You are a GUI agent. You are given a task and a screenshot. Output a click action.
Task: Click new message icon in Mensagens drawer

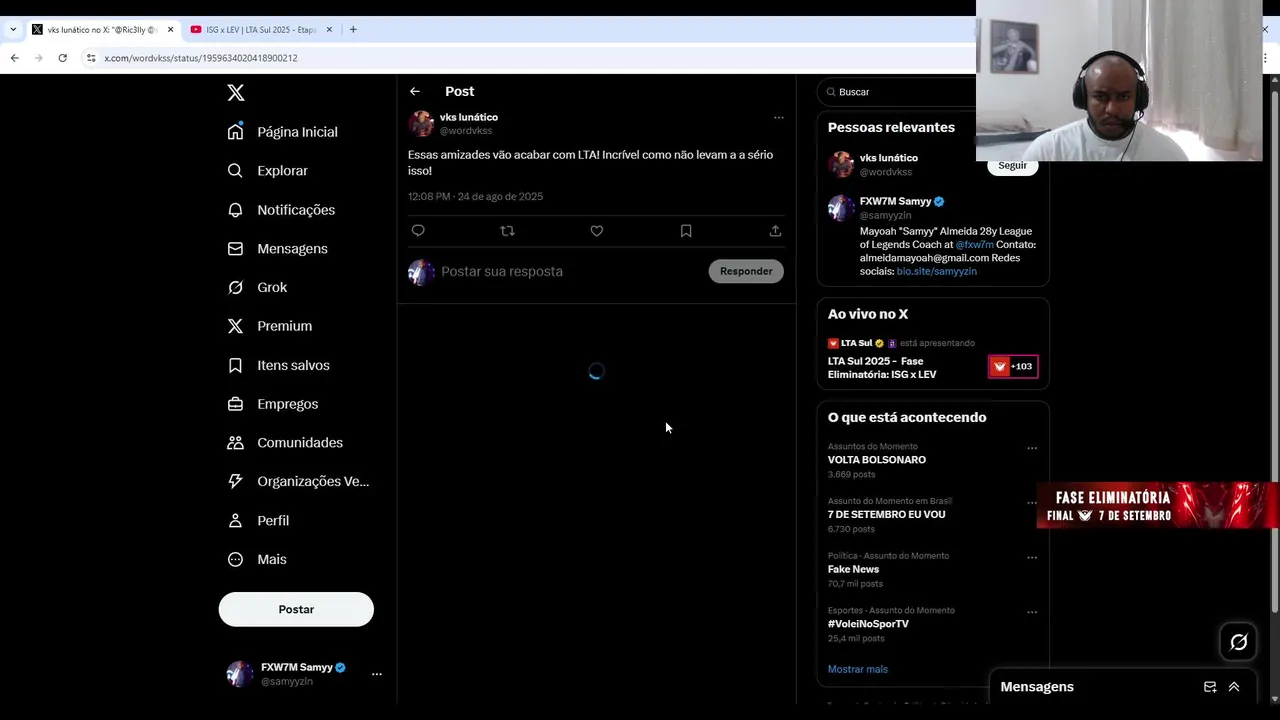pos(1210,687)
